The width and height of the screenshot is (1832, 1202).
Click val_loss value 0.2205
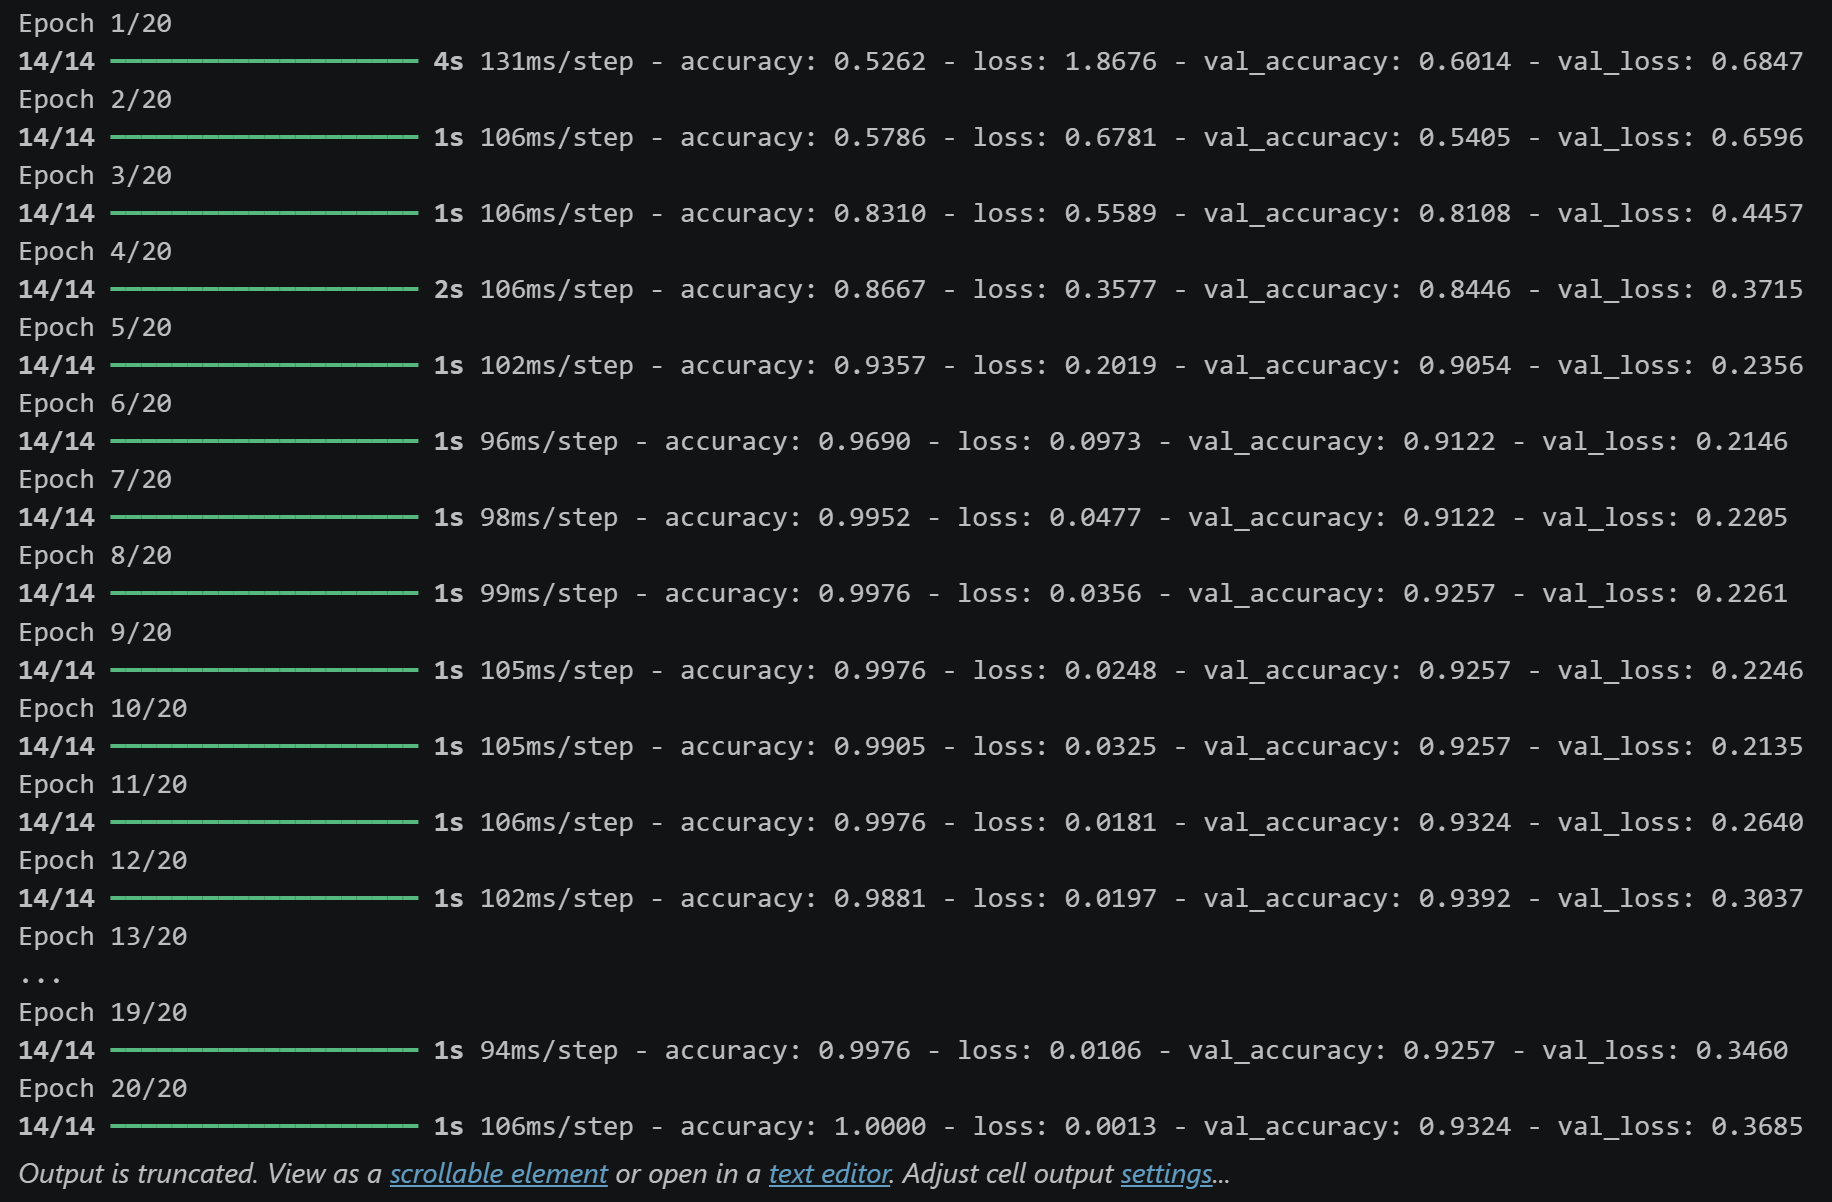point(1742,517)
